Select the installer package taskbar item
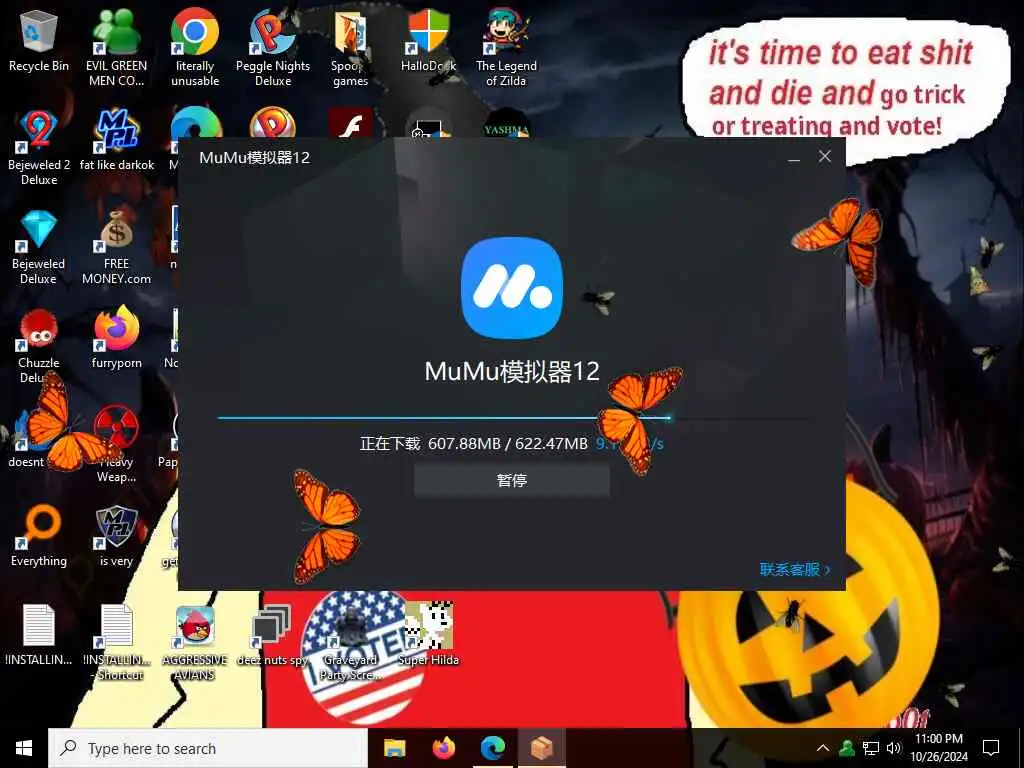This screenshot has width=1024, height=768. tap(542, 748)
